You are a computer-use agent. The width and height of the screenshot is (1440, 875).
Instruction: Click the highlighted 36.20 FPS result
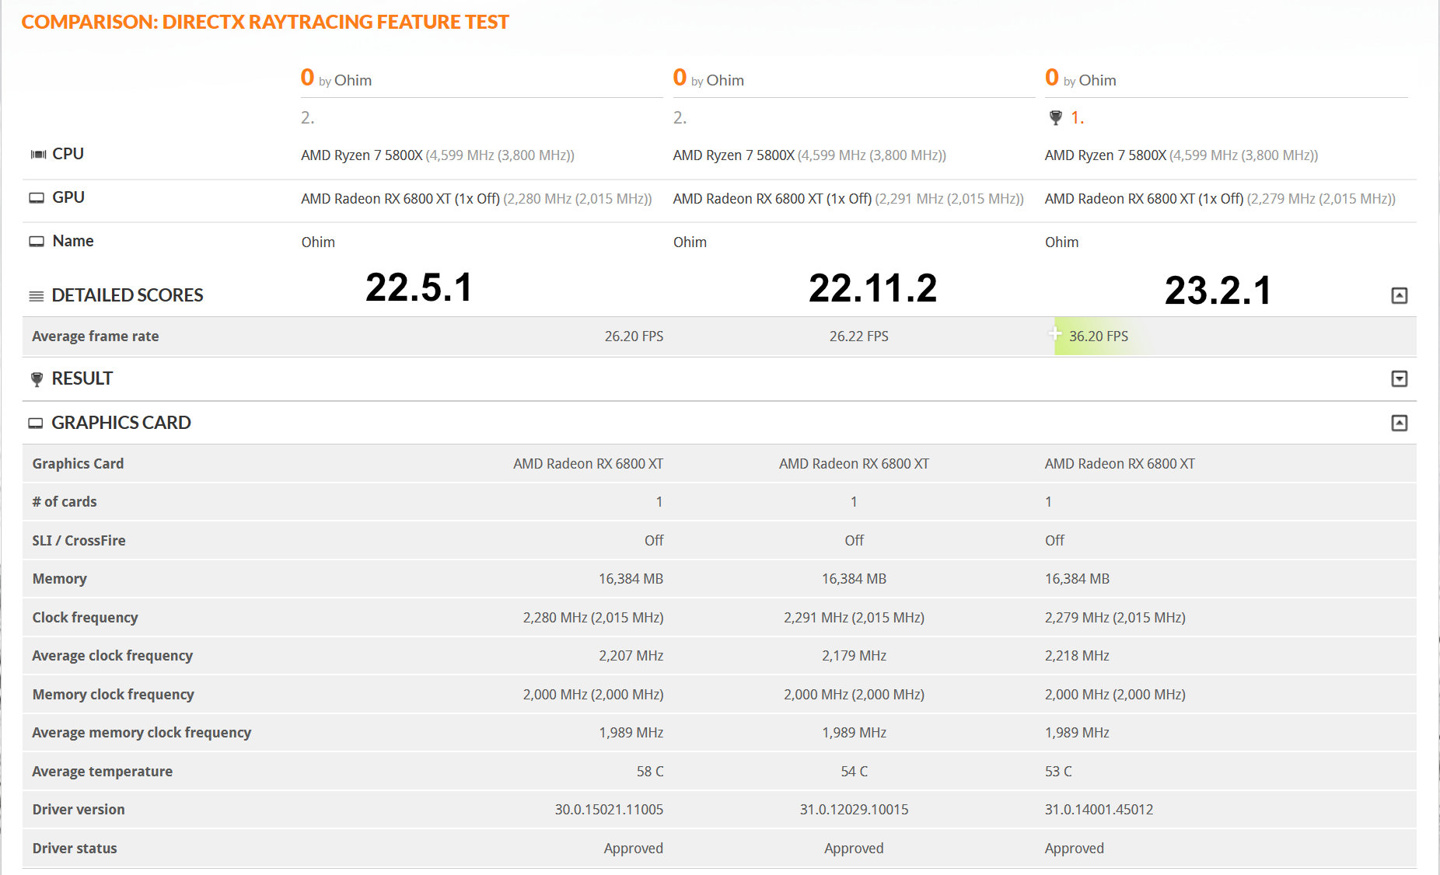pyautogui.click(x=1098, y=336)
